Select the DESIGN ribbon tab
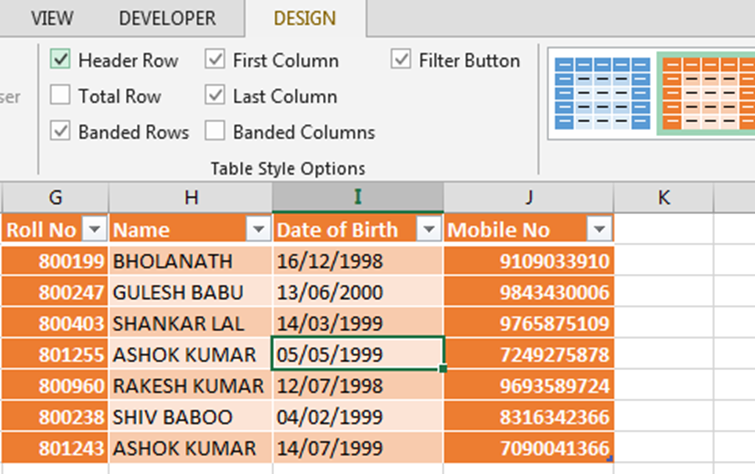 tap(304, 18)
